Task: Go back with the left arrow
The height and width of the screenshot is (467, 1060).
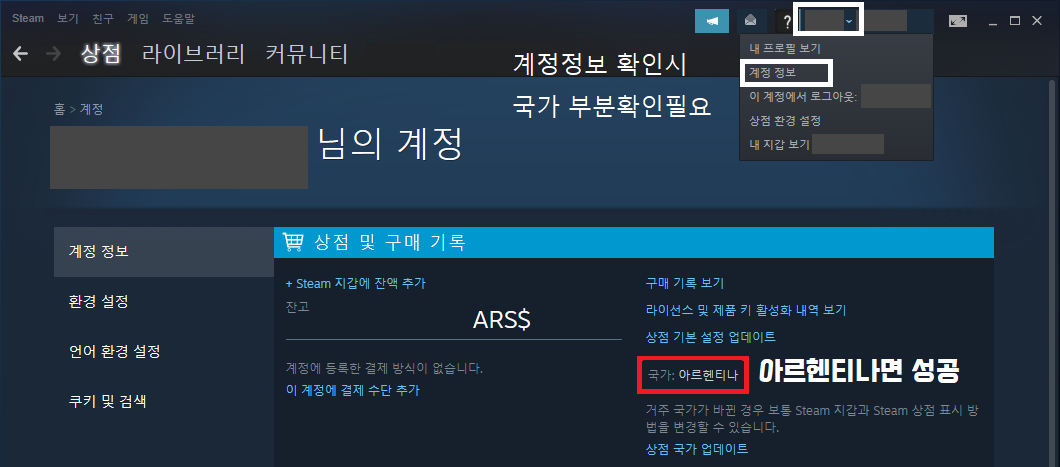Action: coord(20,53)
